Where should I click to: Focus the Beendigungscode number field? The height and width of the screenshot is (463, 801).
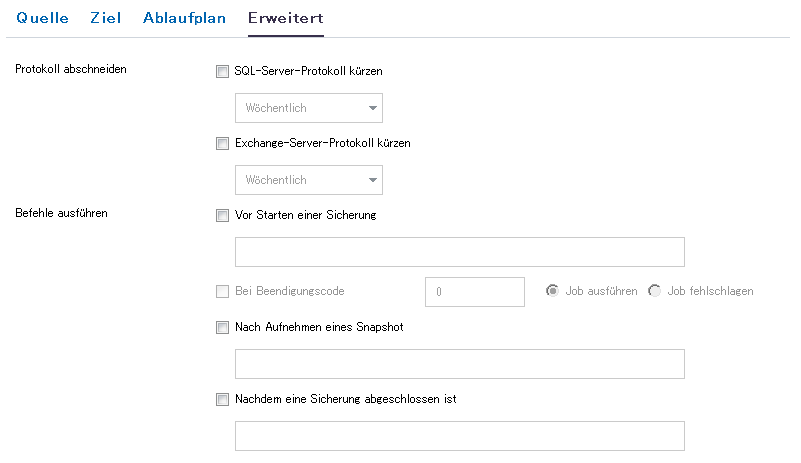[x=474, y=292]
